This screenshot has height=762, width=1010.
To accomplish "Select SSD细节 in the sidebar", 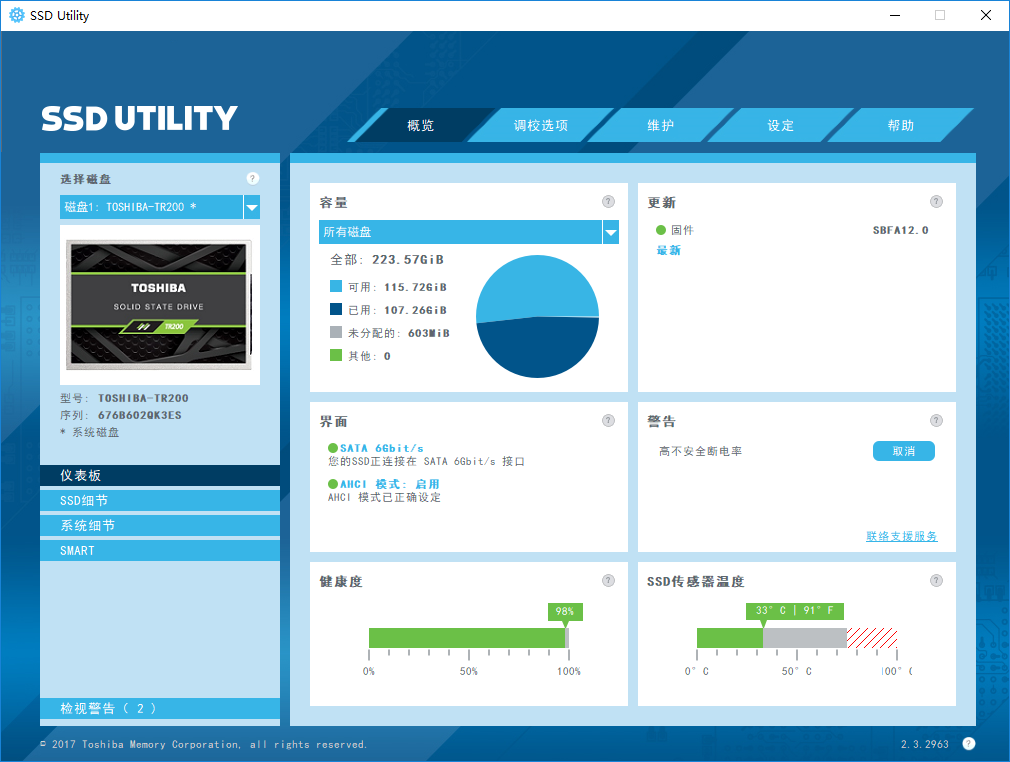I will (x=160, y=500).
